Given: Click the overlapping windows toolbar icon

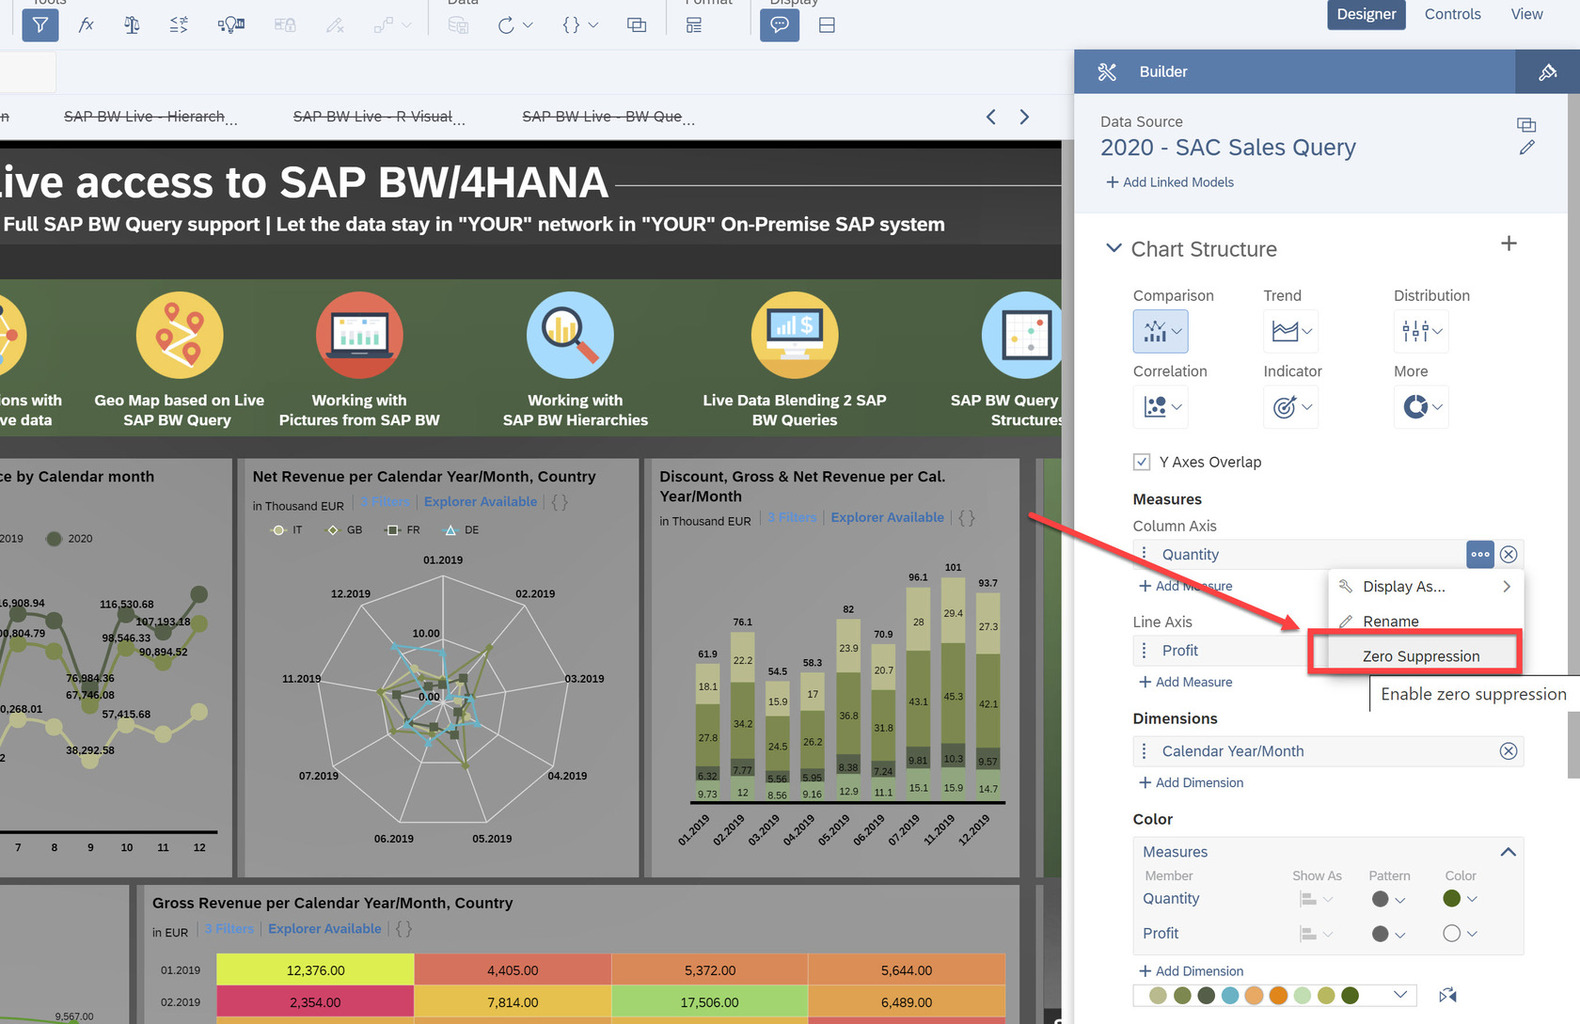Looking at the screenshot, I should [x=636, y=25].
